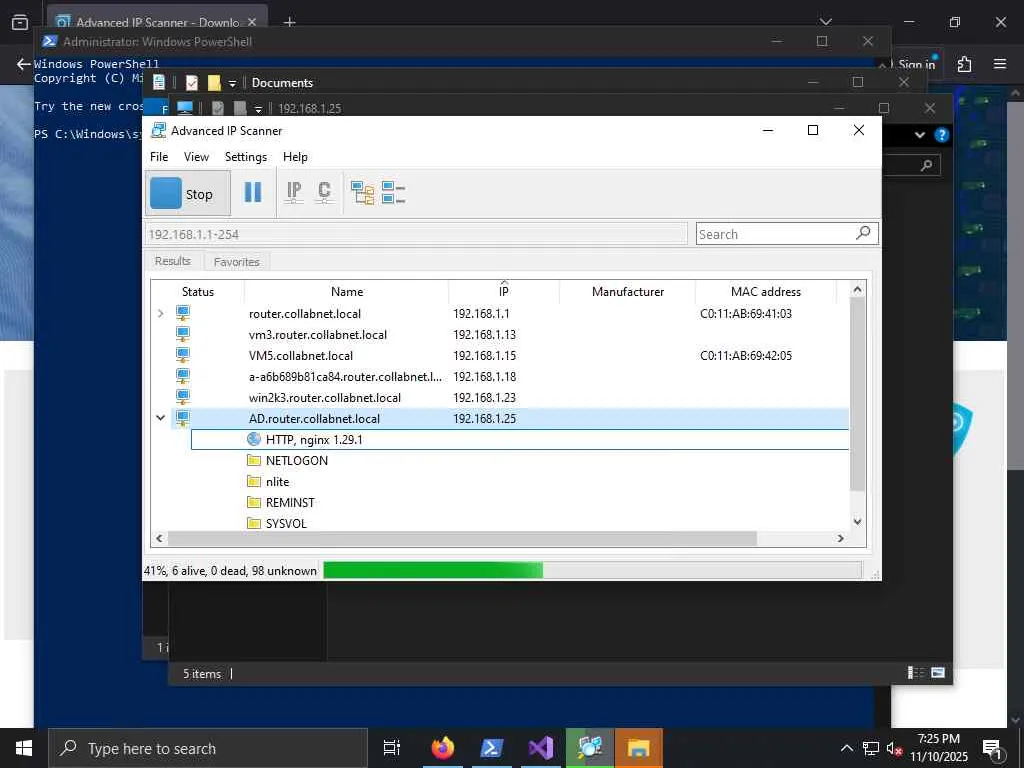The image size is (1024, 768).
Task: Stop the running IP scan
Action: (188, 193)
